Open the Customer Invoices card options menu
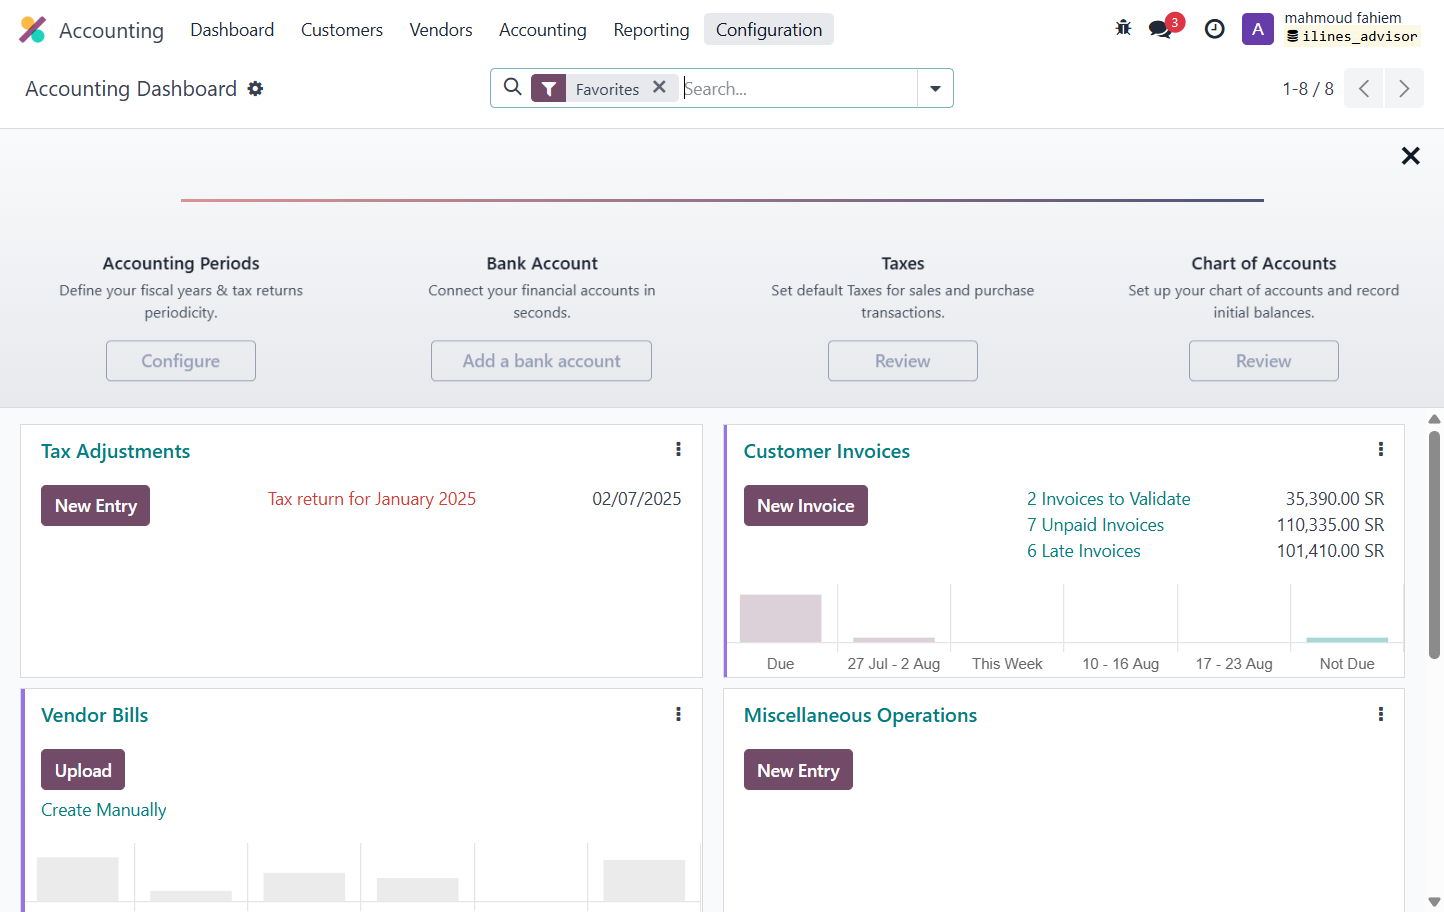This screenshot has height=912, width=1444. point(1381,450)
